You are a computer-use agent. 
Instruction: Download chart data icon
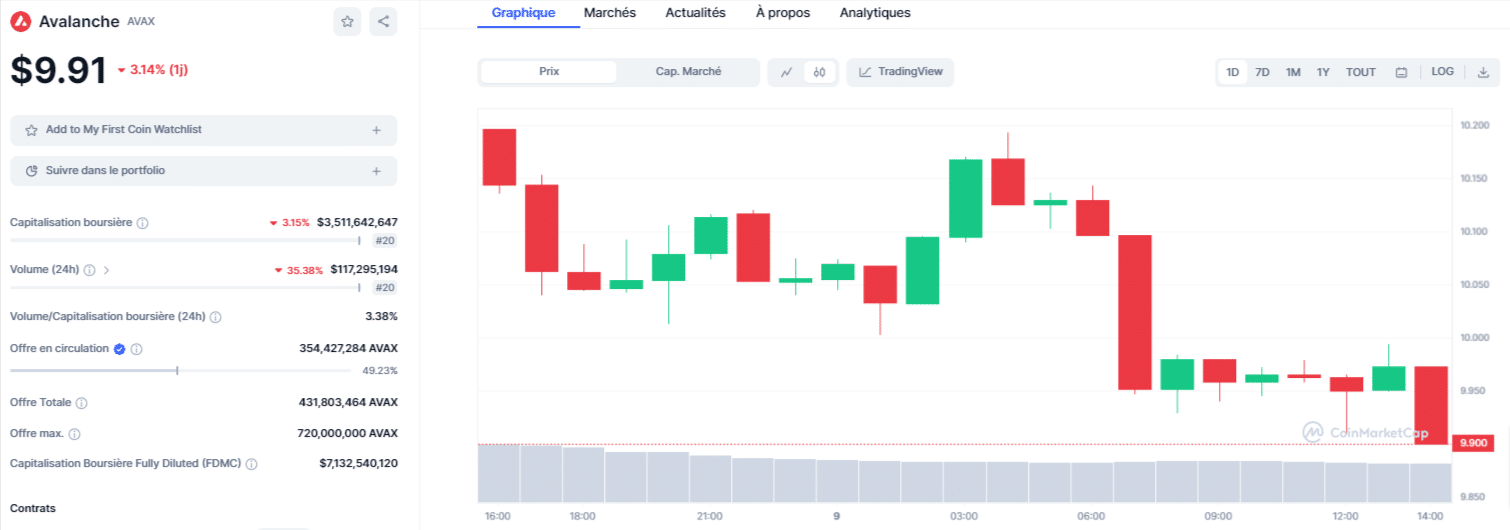point(1483,72)
